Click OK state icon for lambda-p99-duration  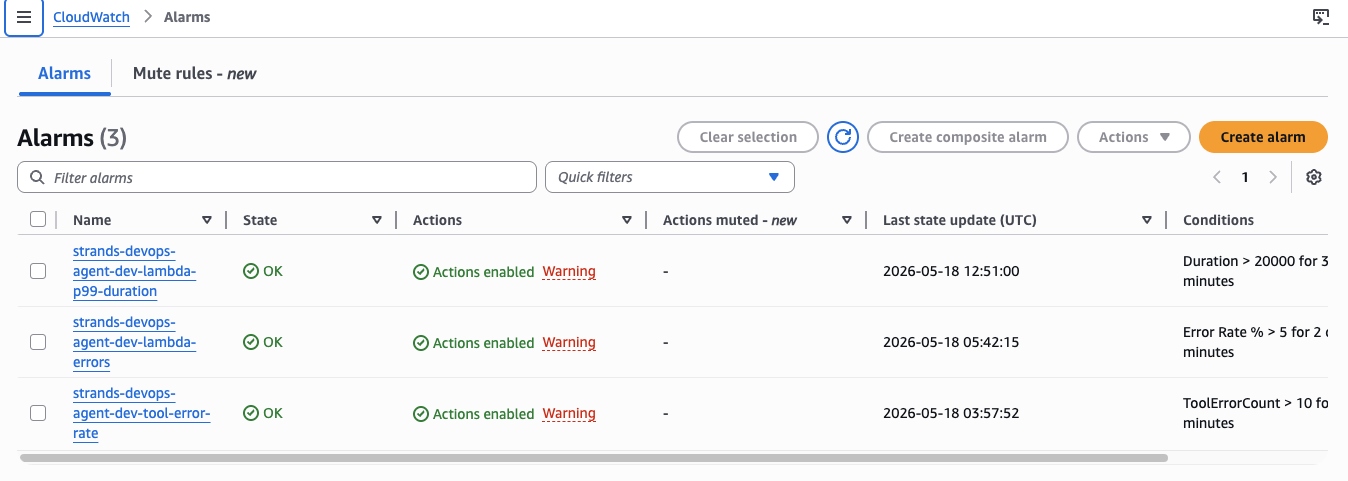[x=251, y=271]
